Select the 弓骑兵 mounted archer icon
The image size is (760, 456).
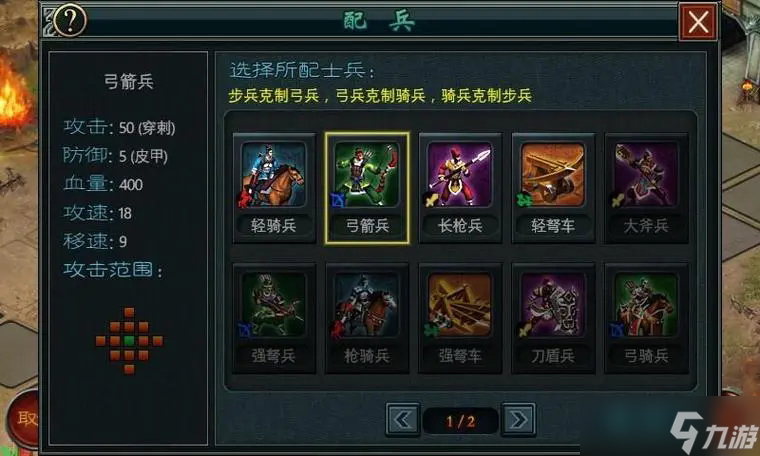point(646,305)
